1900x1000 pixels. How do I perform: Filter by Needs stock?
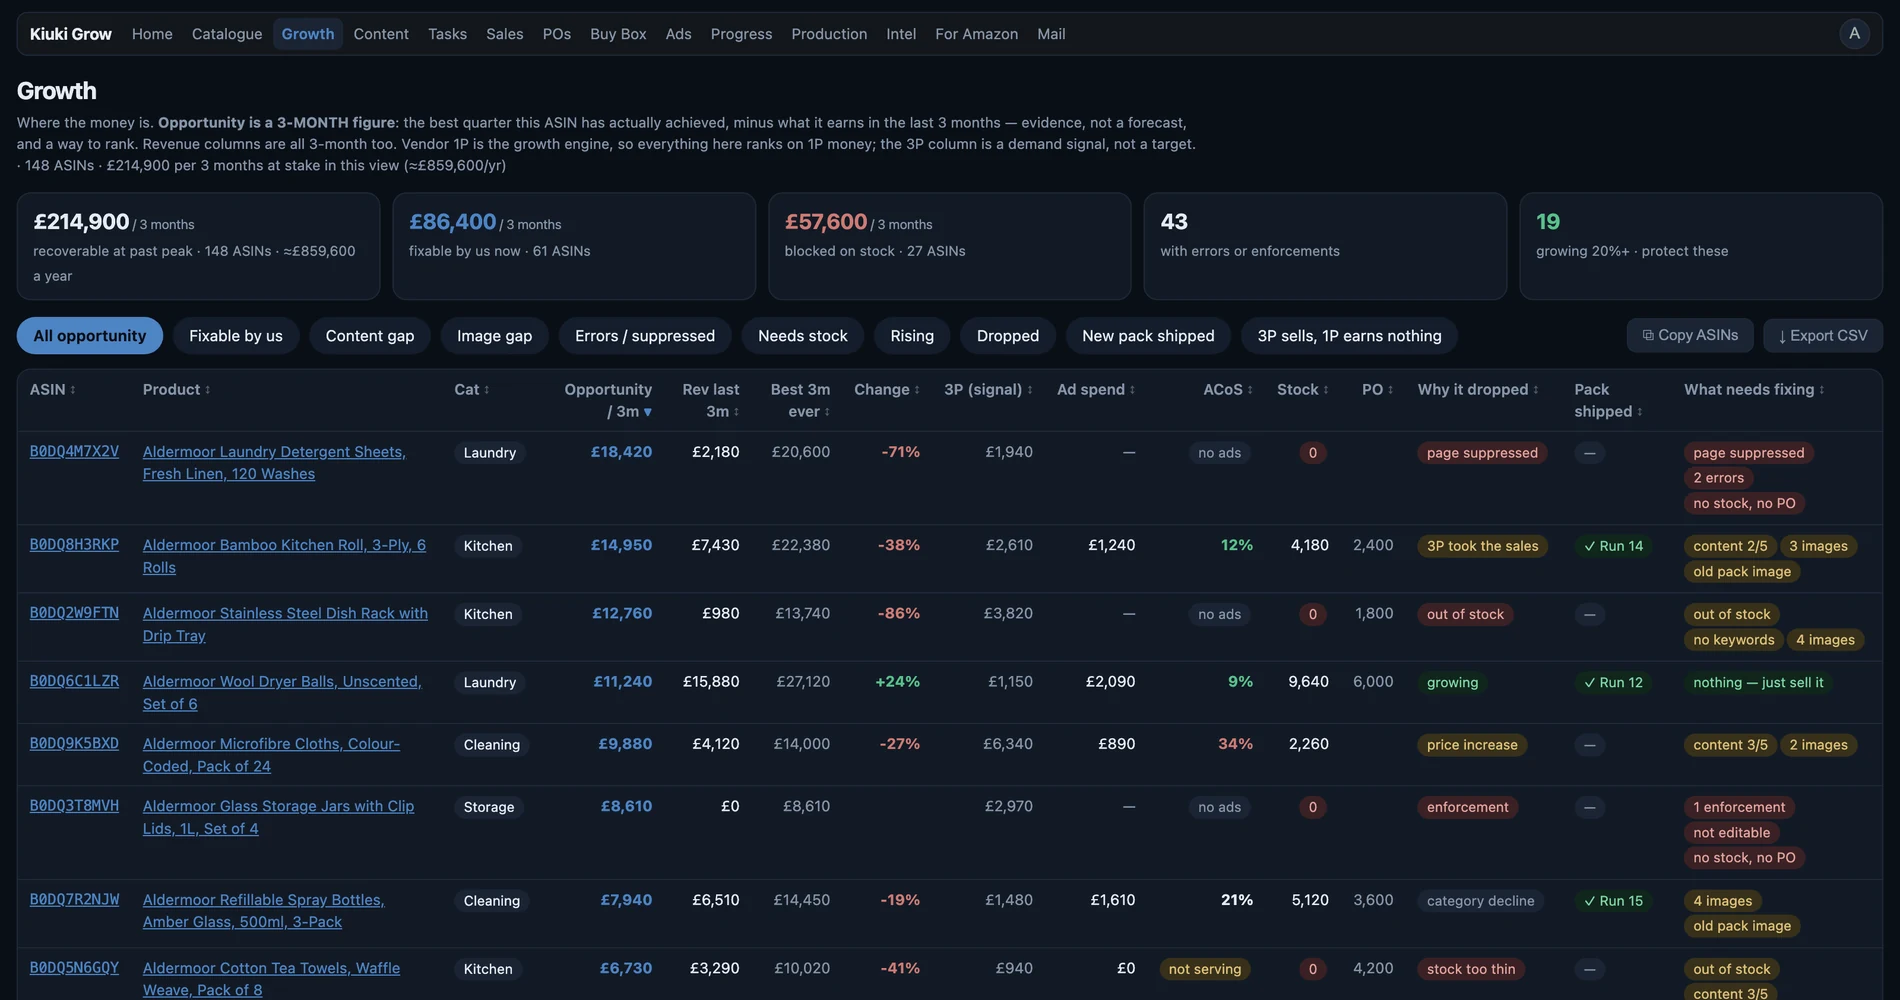point(803,336)
